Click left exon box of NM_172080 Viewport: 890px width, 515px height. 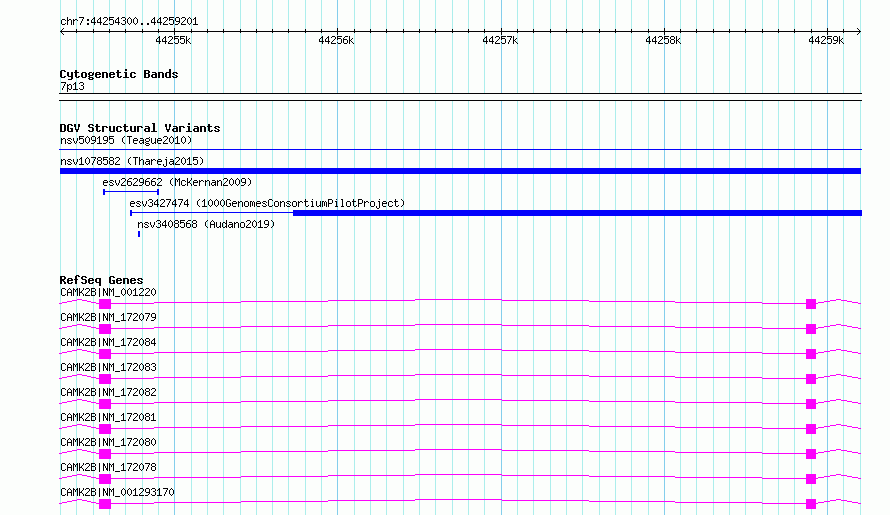click(105, 454)
